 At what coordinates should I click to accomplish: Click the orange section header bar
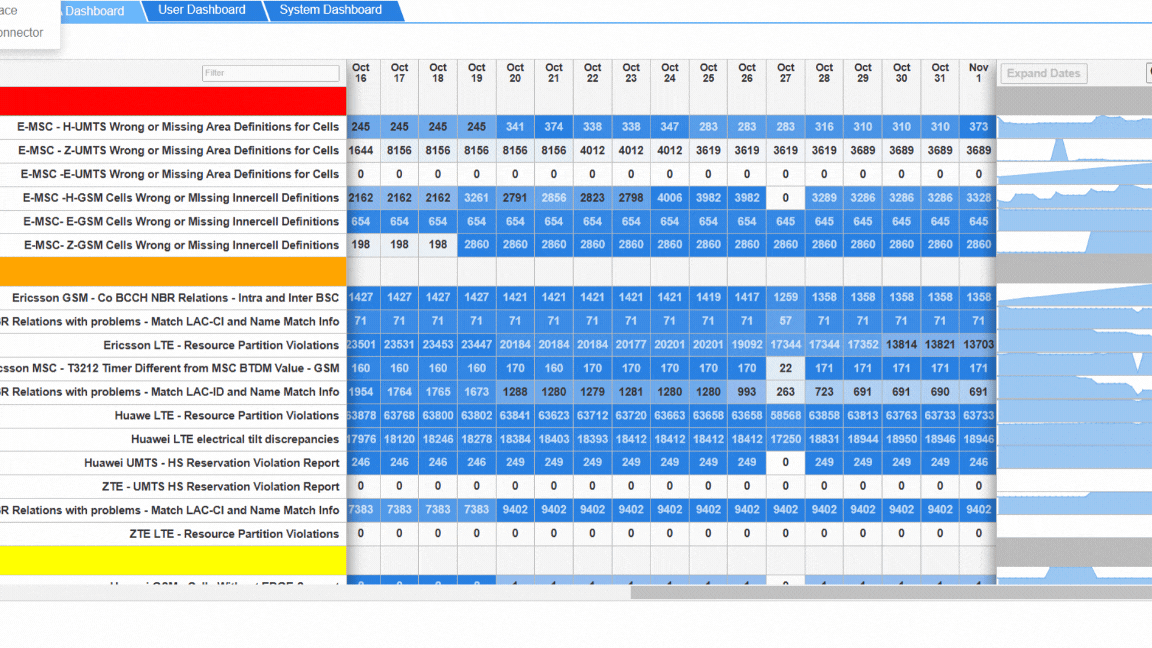pyautogui.click(x=173, y=271)
